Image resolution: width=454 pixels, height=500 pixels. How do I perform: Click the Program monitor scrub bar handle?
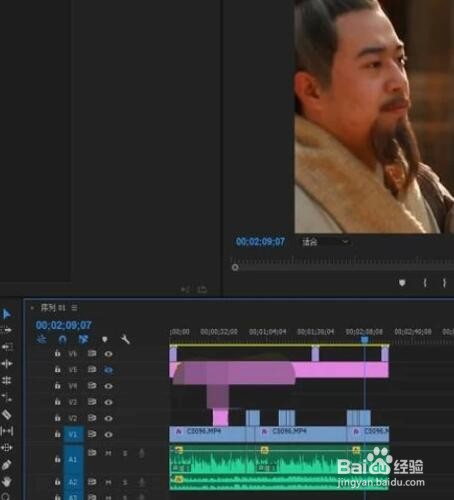pos(235,267)
